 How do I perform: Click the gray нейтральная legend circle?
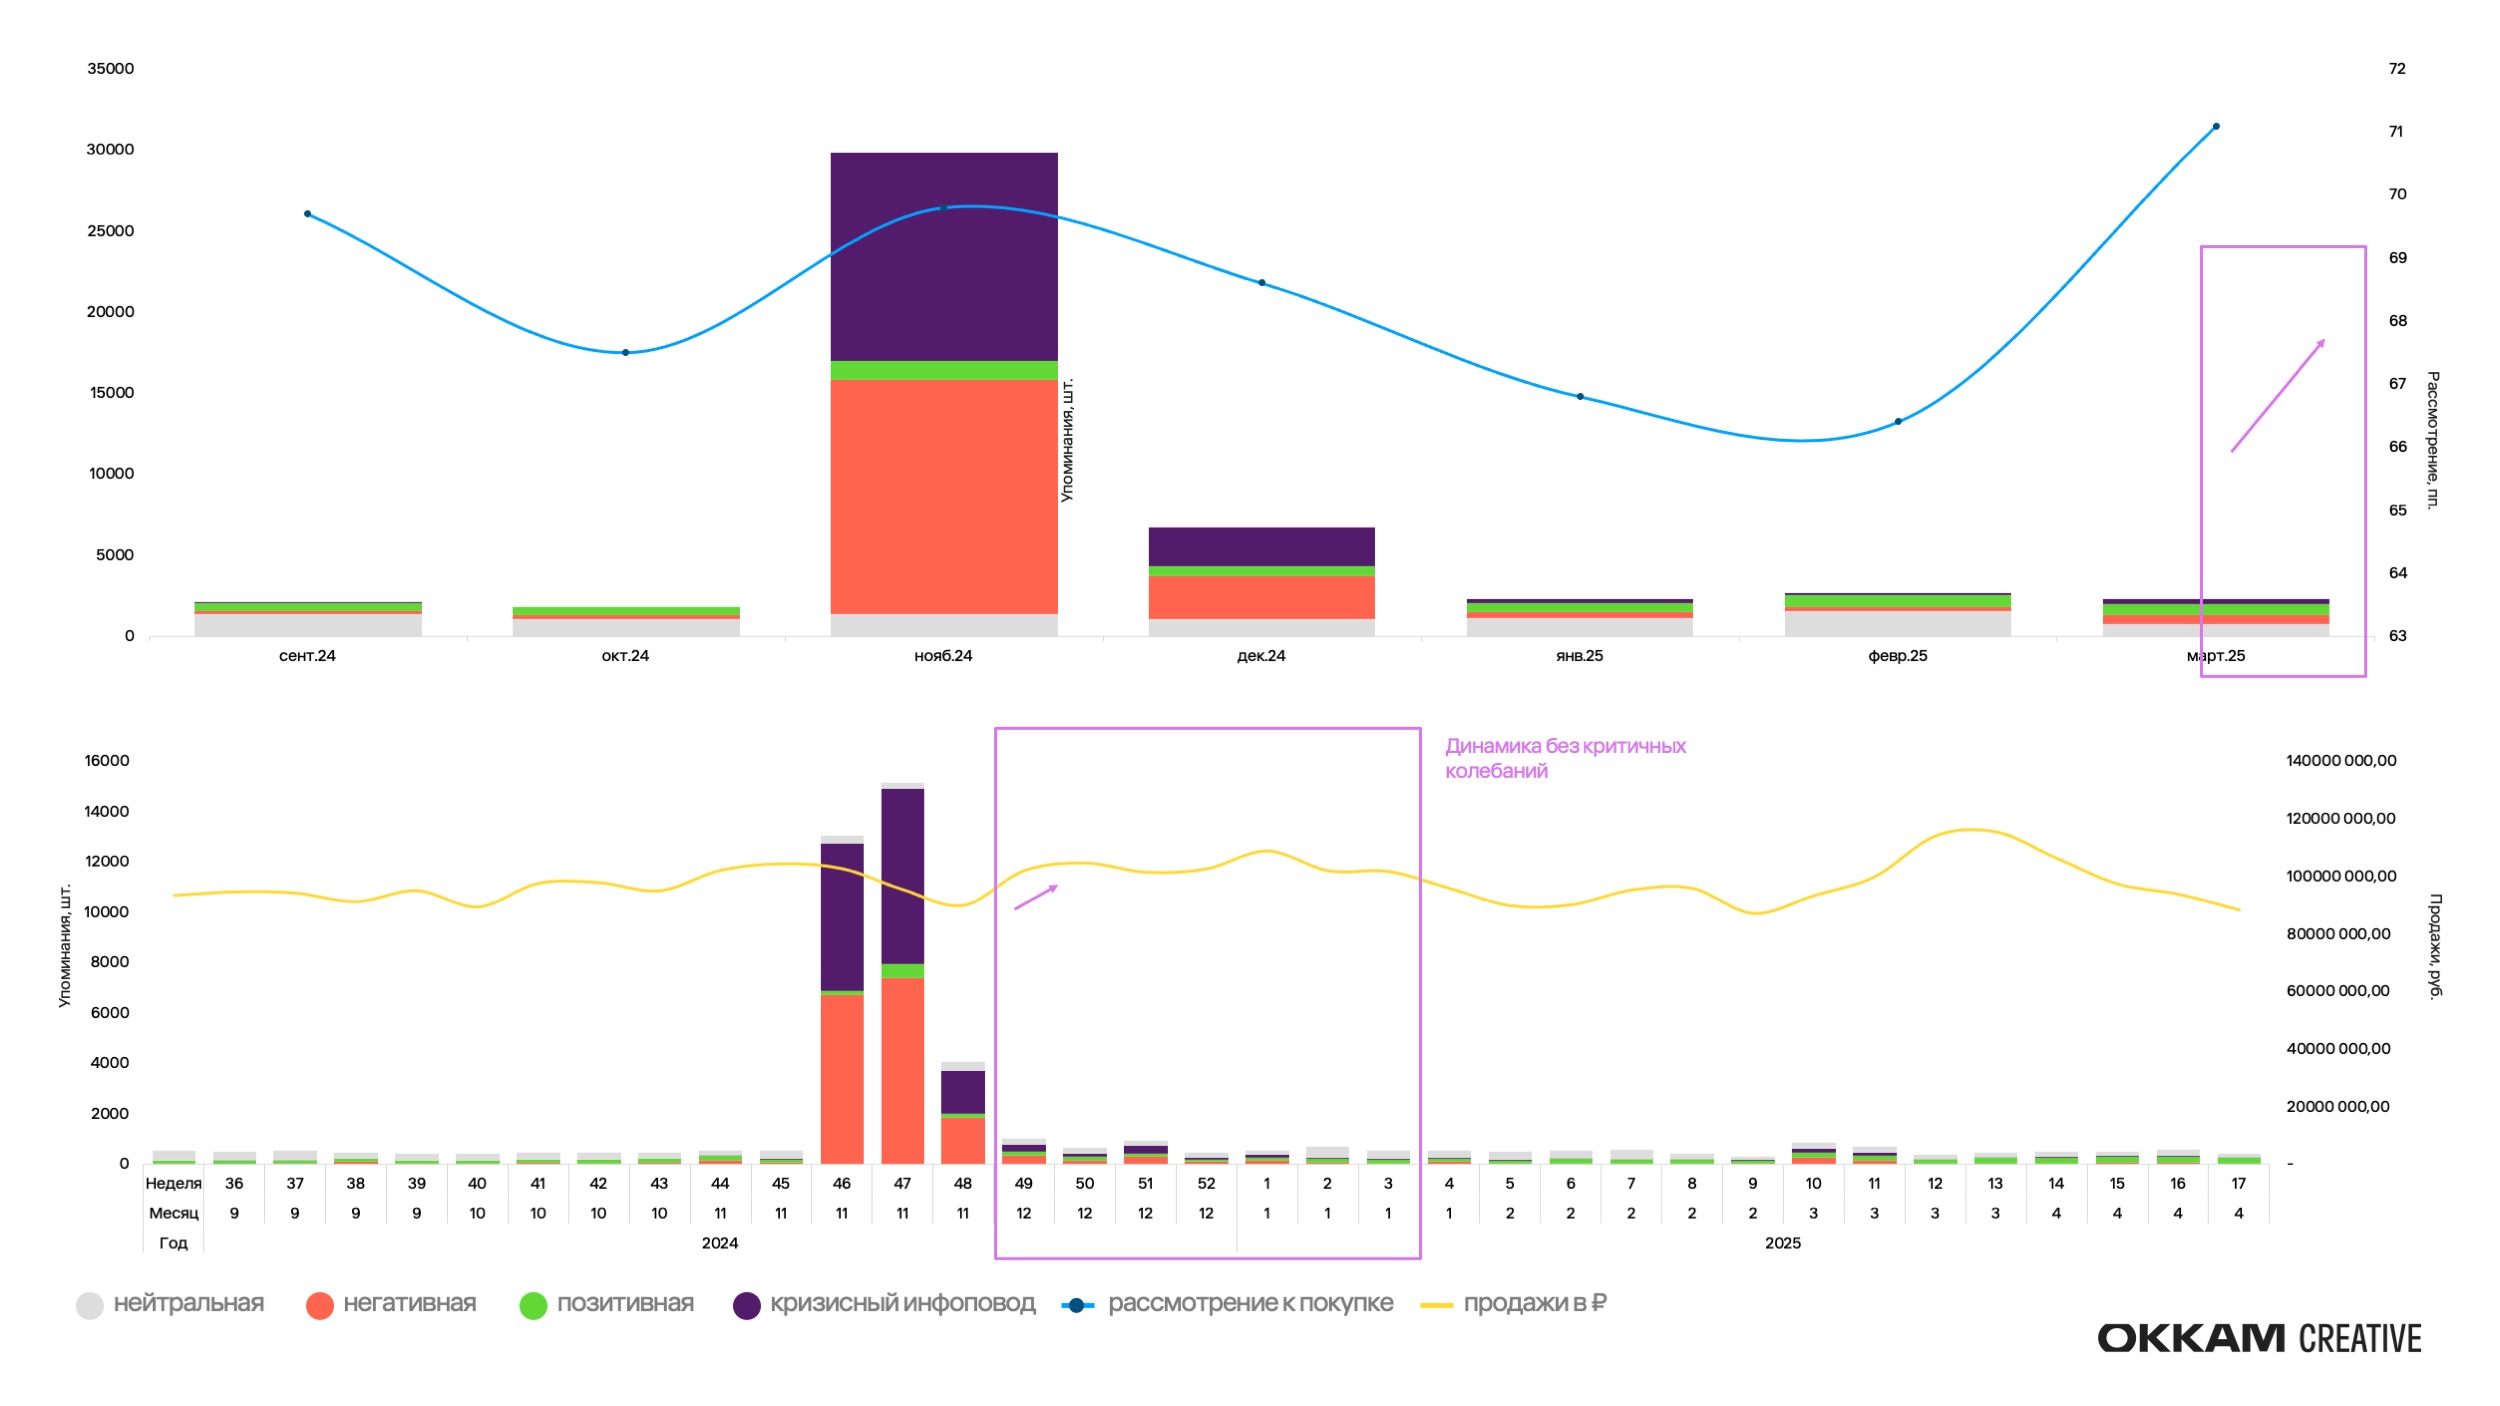[x=90, y=1306]
